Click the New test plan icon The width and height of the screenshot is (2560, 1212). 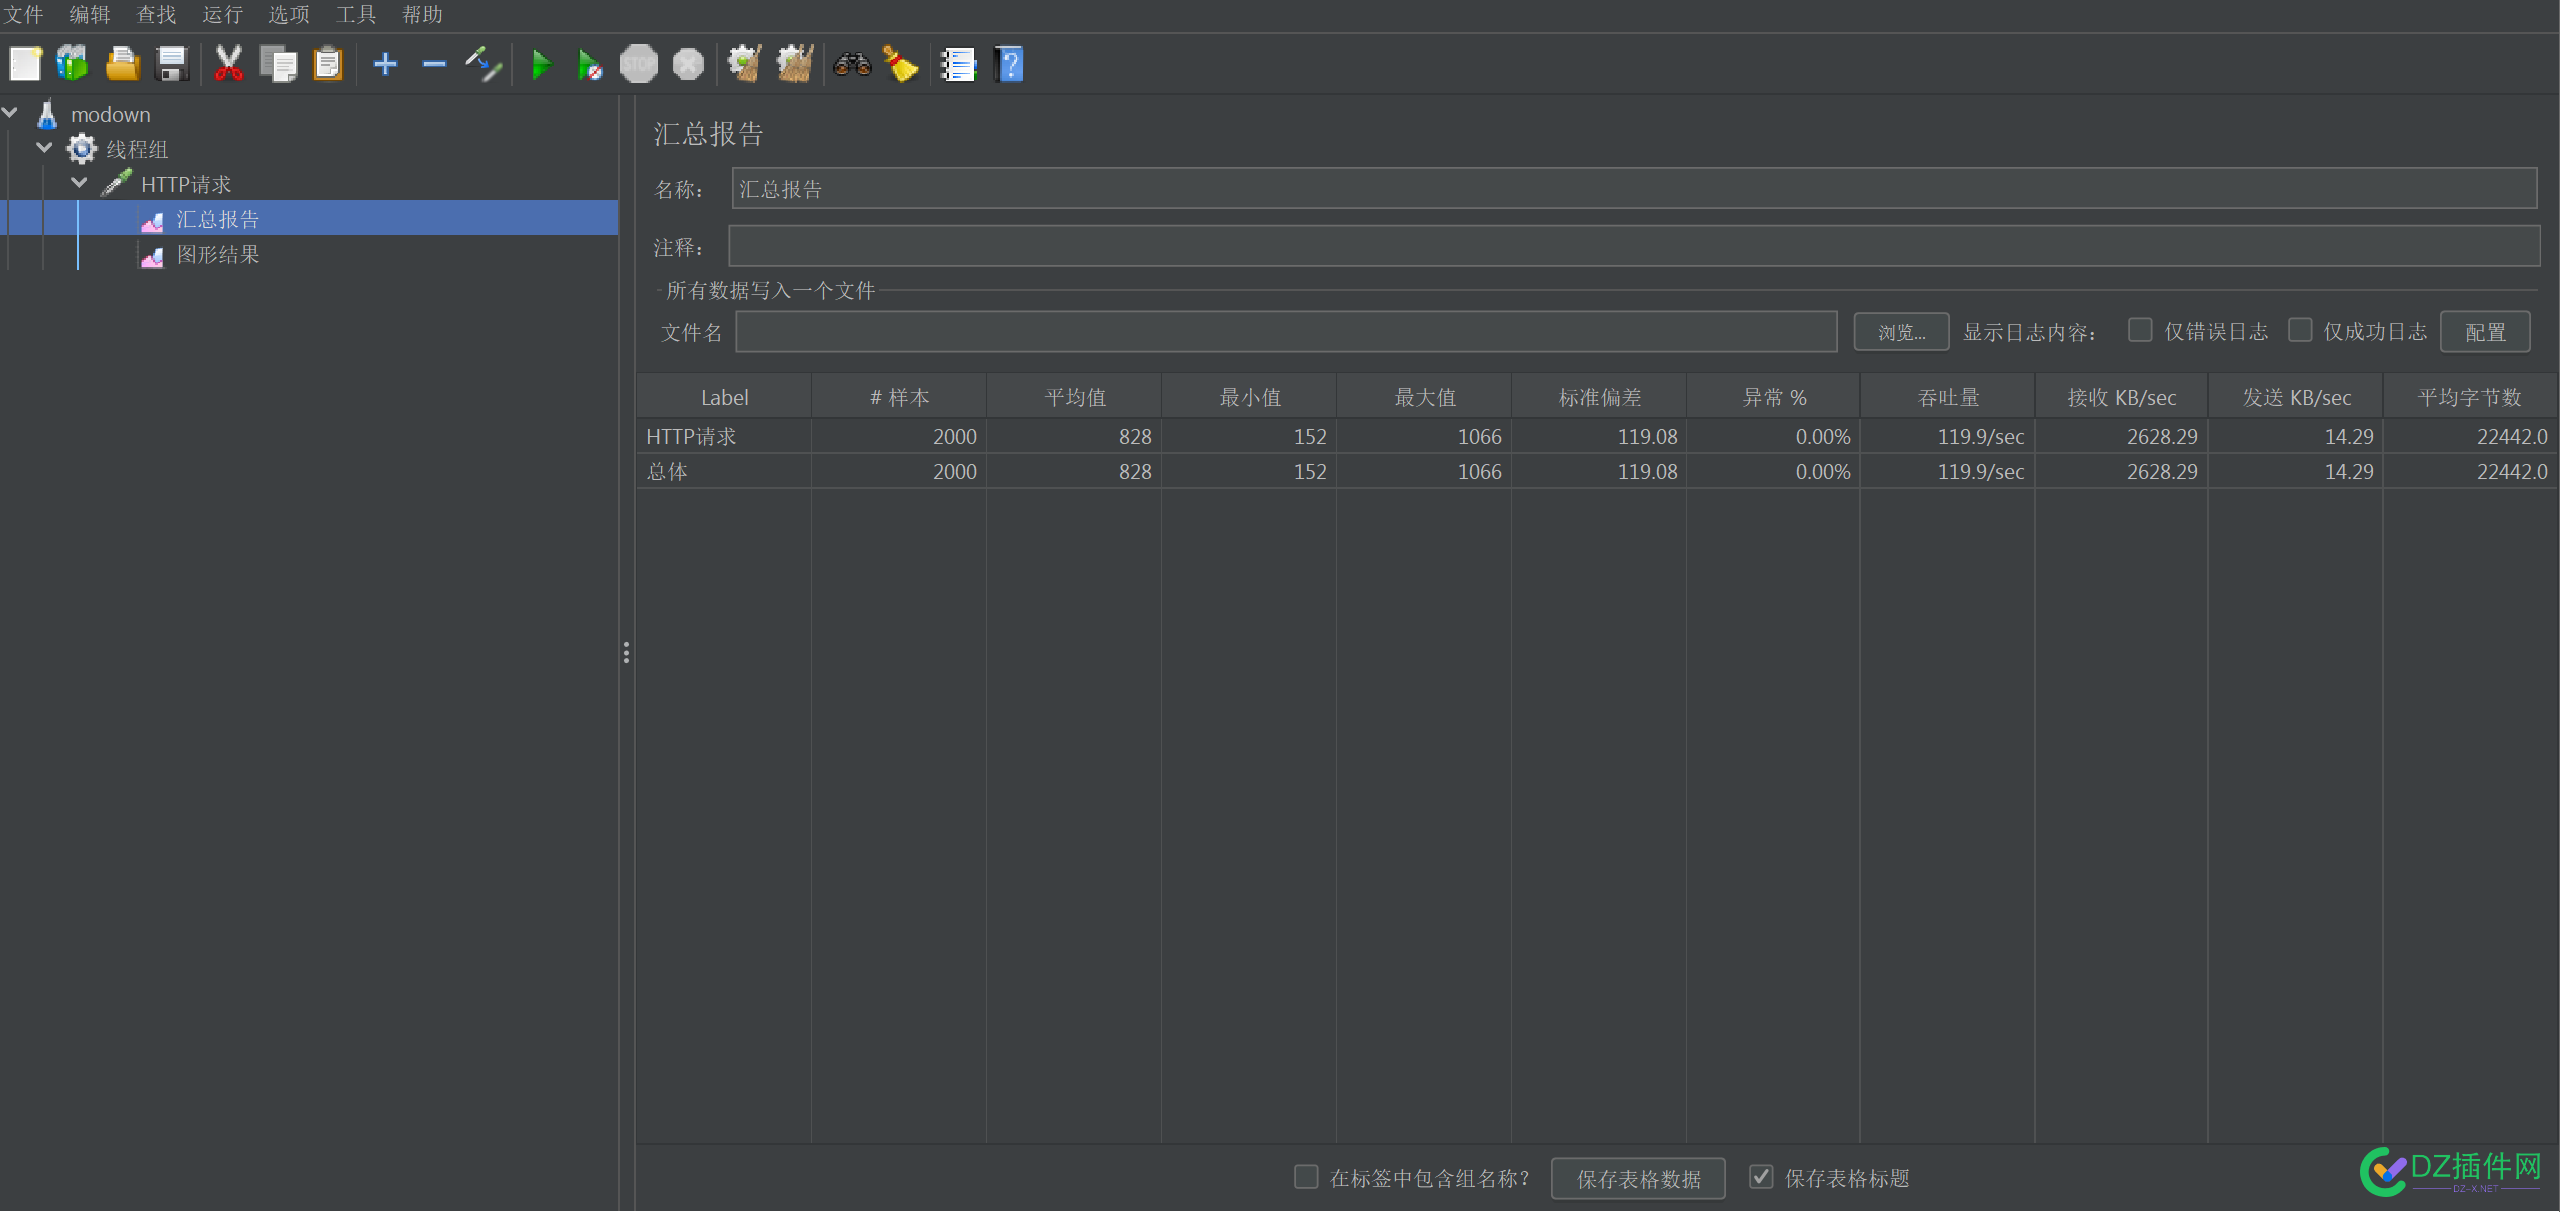tap(25, 64)
